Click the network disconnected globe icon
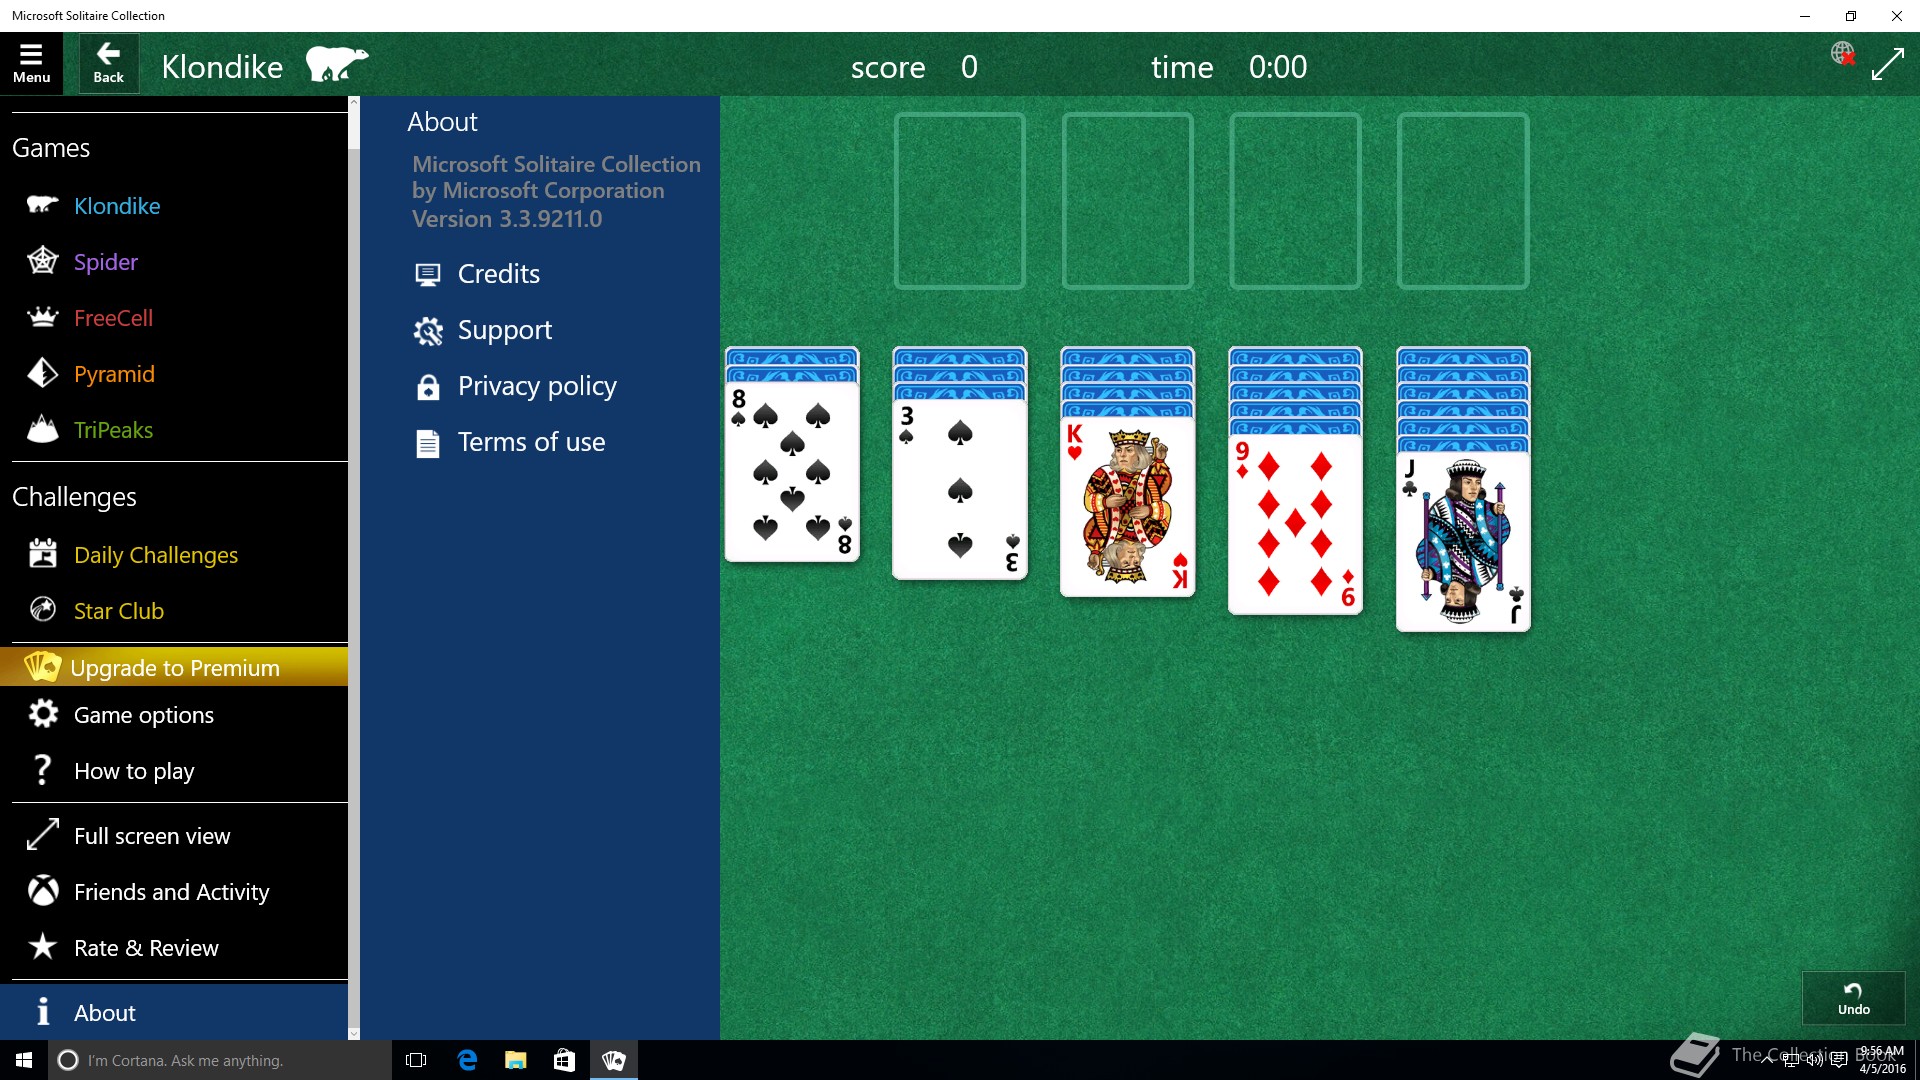The height and width of the screenshot is (1080, 1920). tap(1842, 53)
